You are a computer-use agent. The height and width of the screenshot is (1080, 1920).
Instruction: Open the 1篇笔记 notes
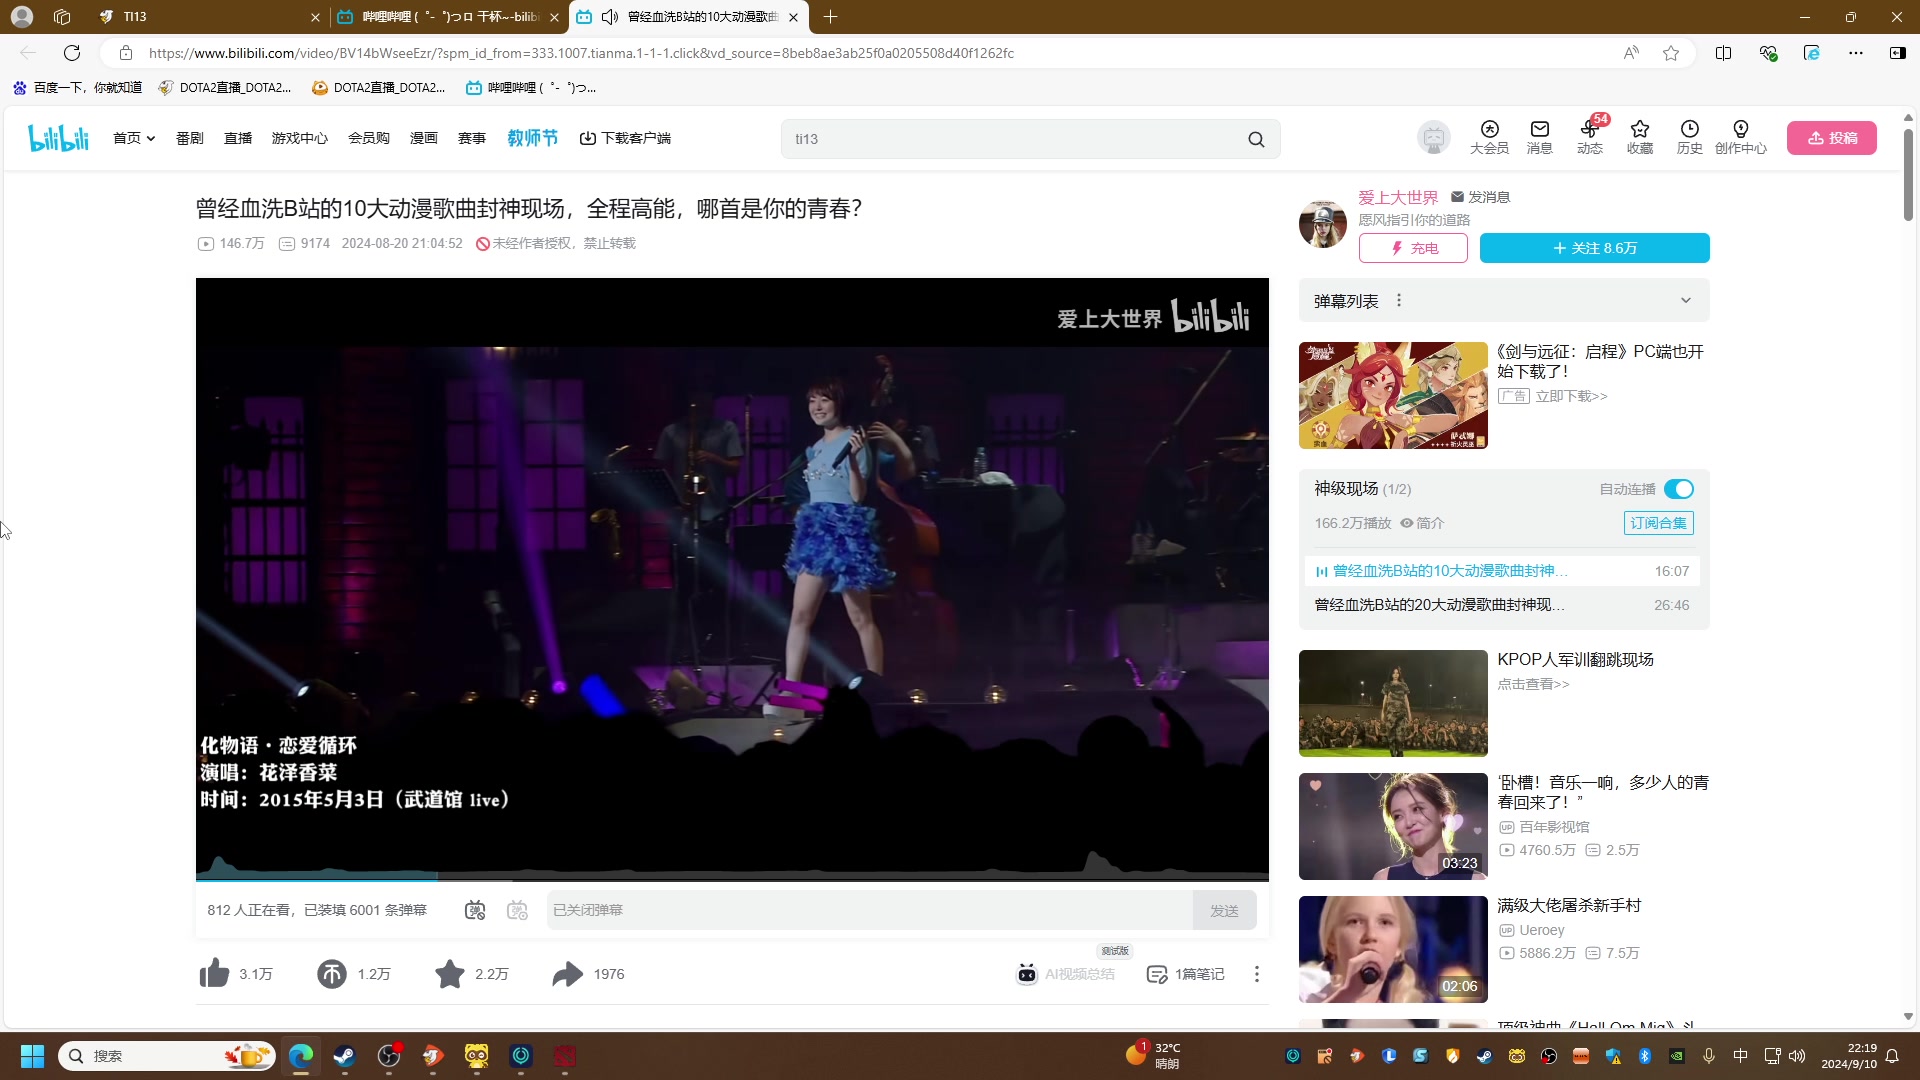click(1185, 974)
